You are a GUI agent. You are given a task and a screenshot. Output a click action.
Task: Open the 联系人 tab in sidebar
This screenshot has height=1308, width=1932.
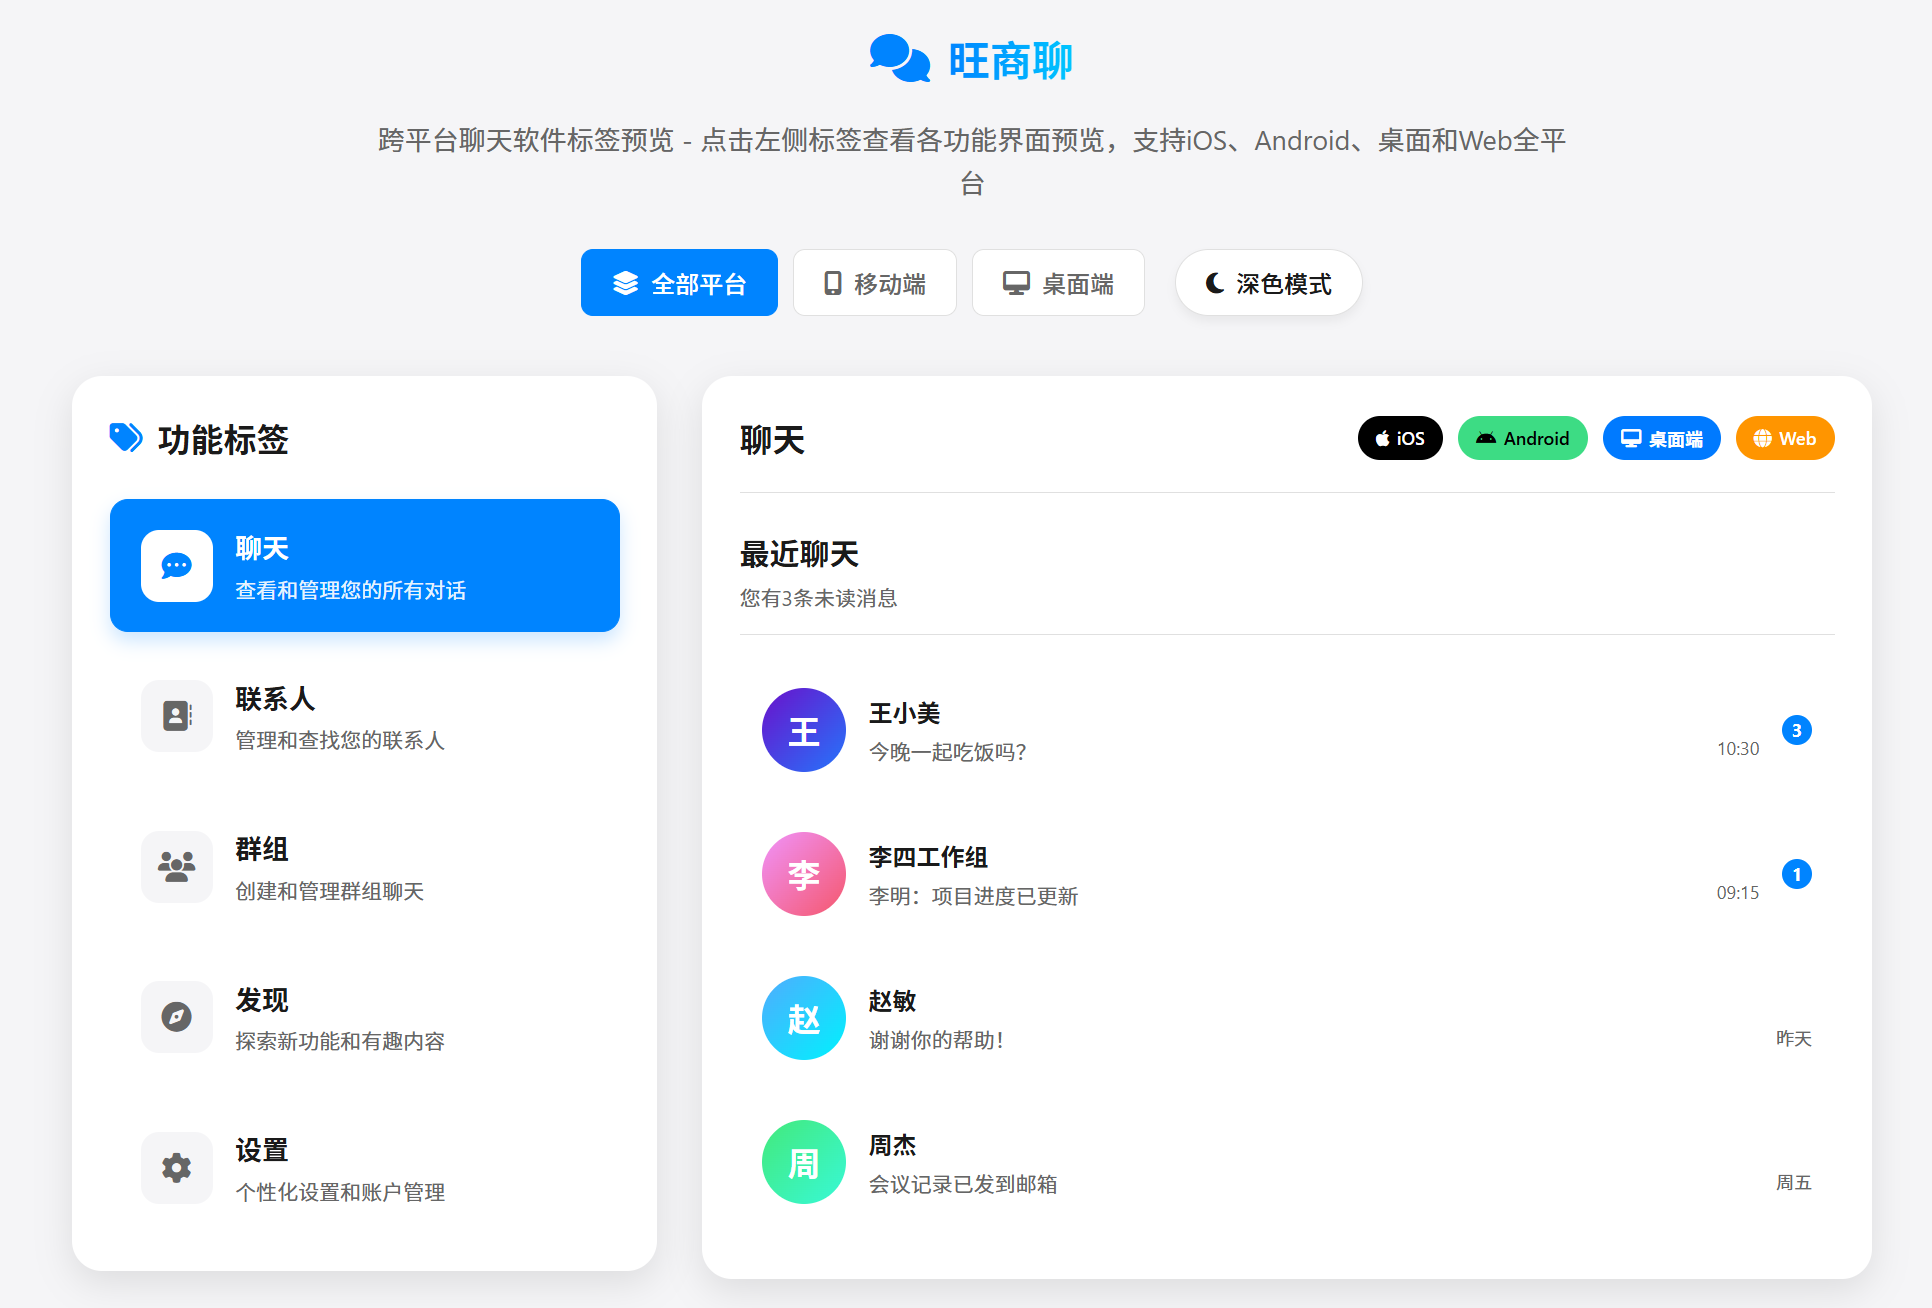pos(365,716)
